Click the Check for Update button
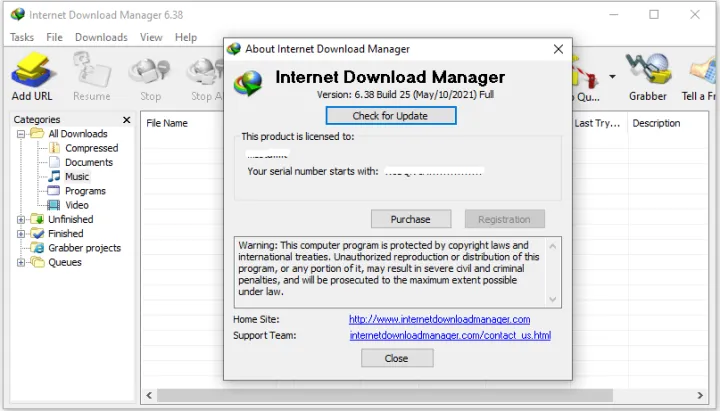The width and height of the screenshot is (720, 411). tap(391, 116)
